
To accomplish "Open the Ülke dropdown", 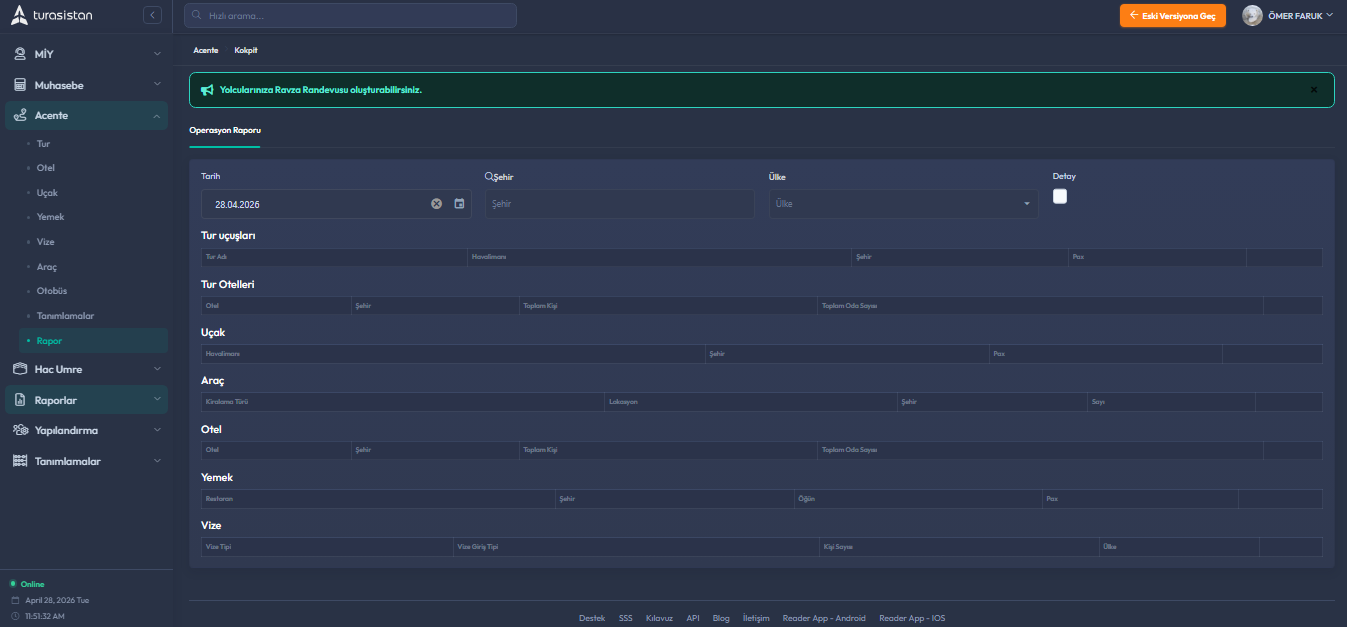I will [902, 204].
